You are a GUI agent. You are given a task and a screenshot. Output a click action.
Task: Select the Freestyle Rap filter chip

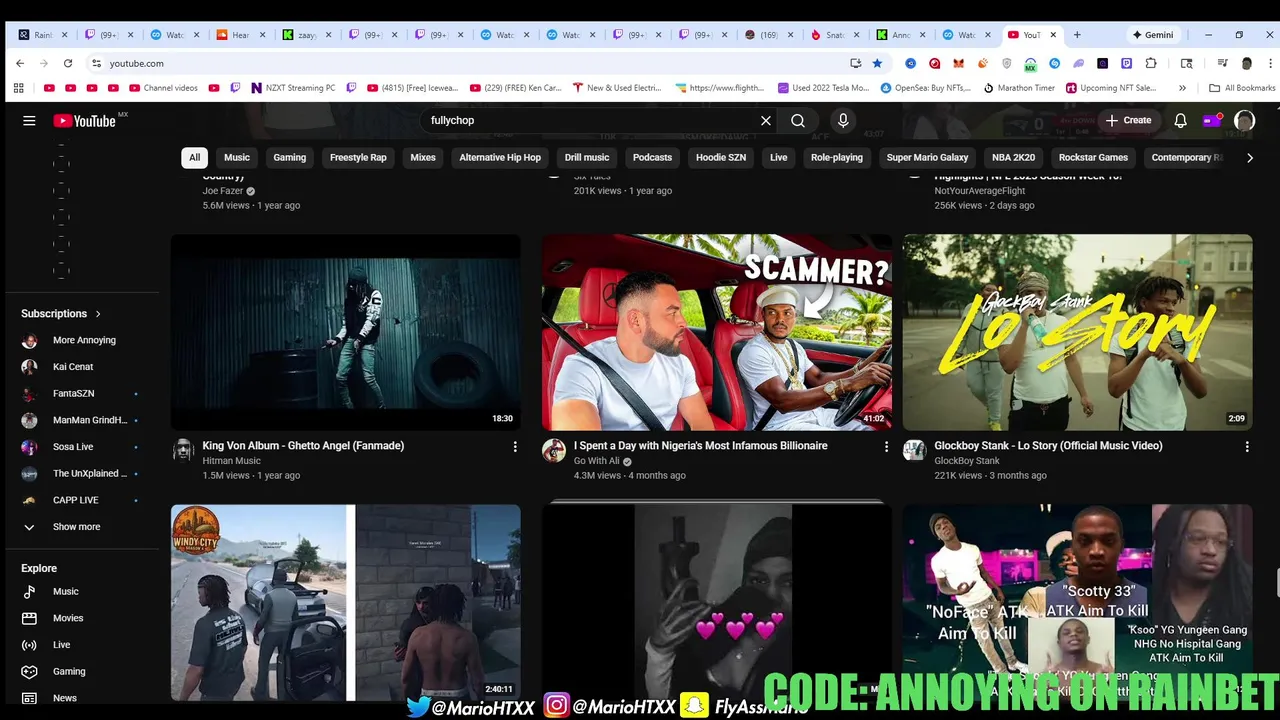coord(358,157)
